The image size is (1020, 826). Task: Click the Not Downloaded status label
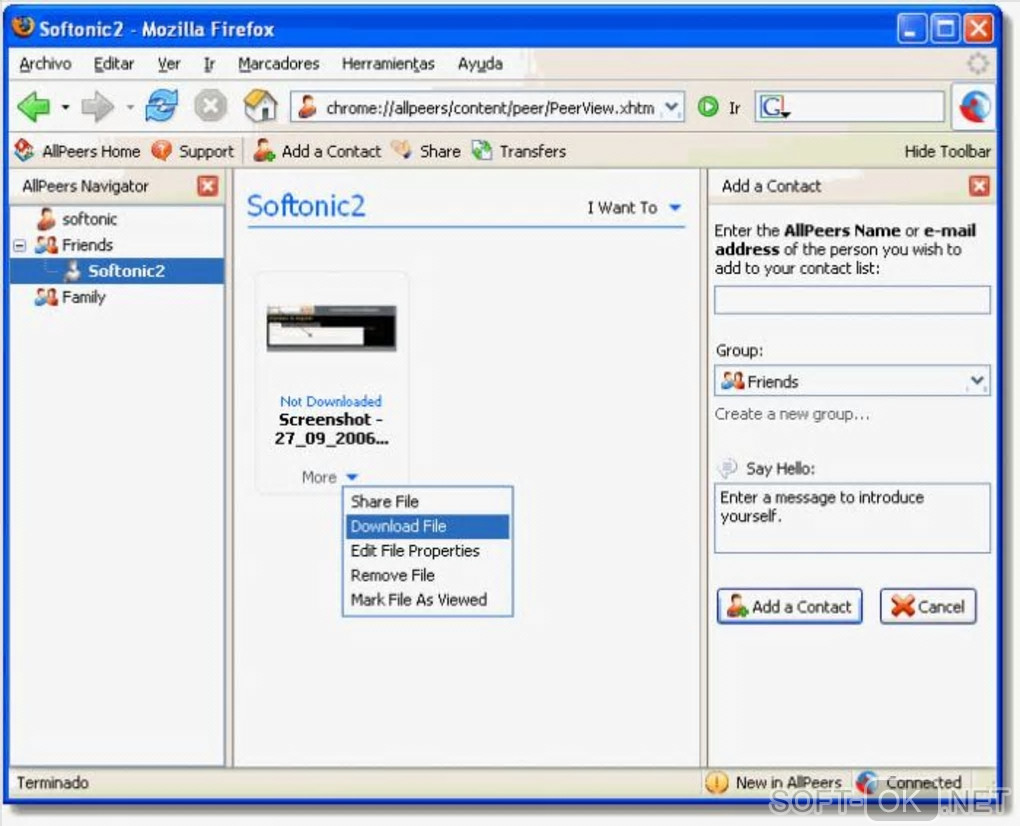pyautogui.click(x=330, y=401)
